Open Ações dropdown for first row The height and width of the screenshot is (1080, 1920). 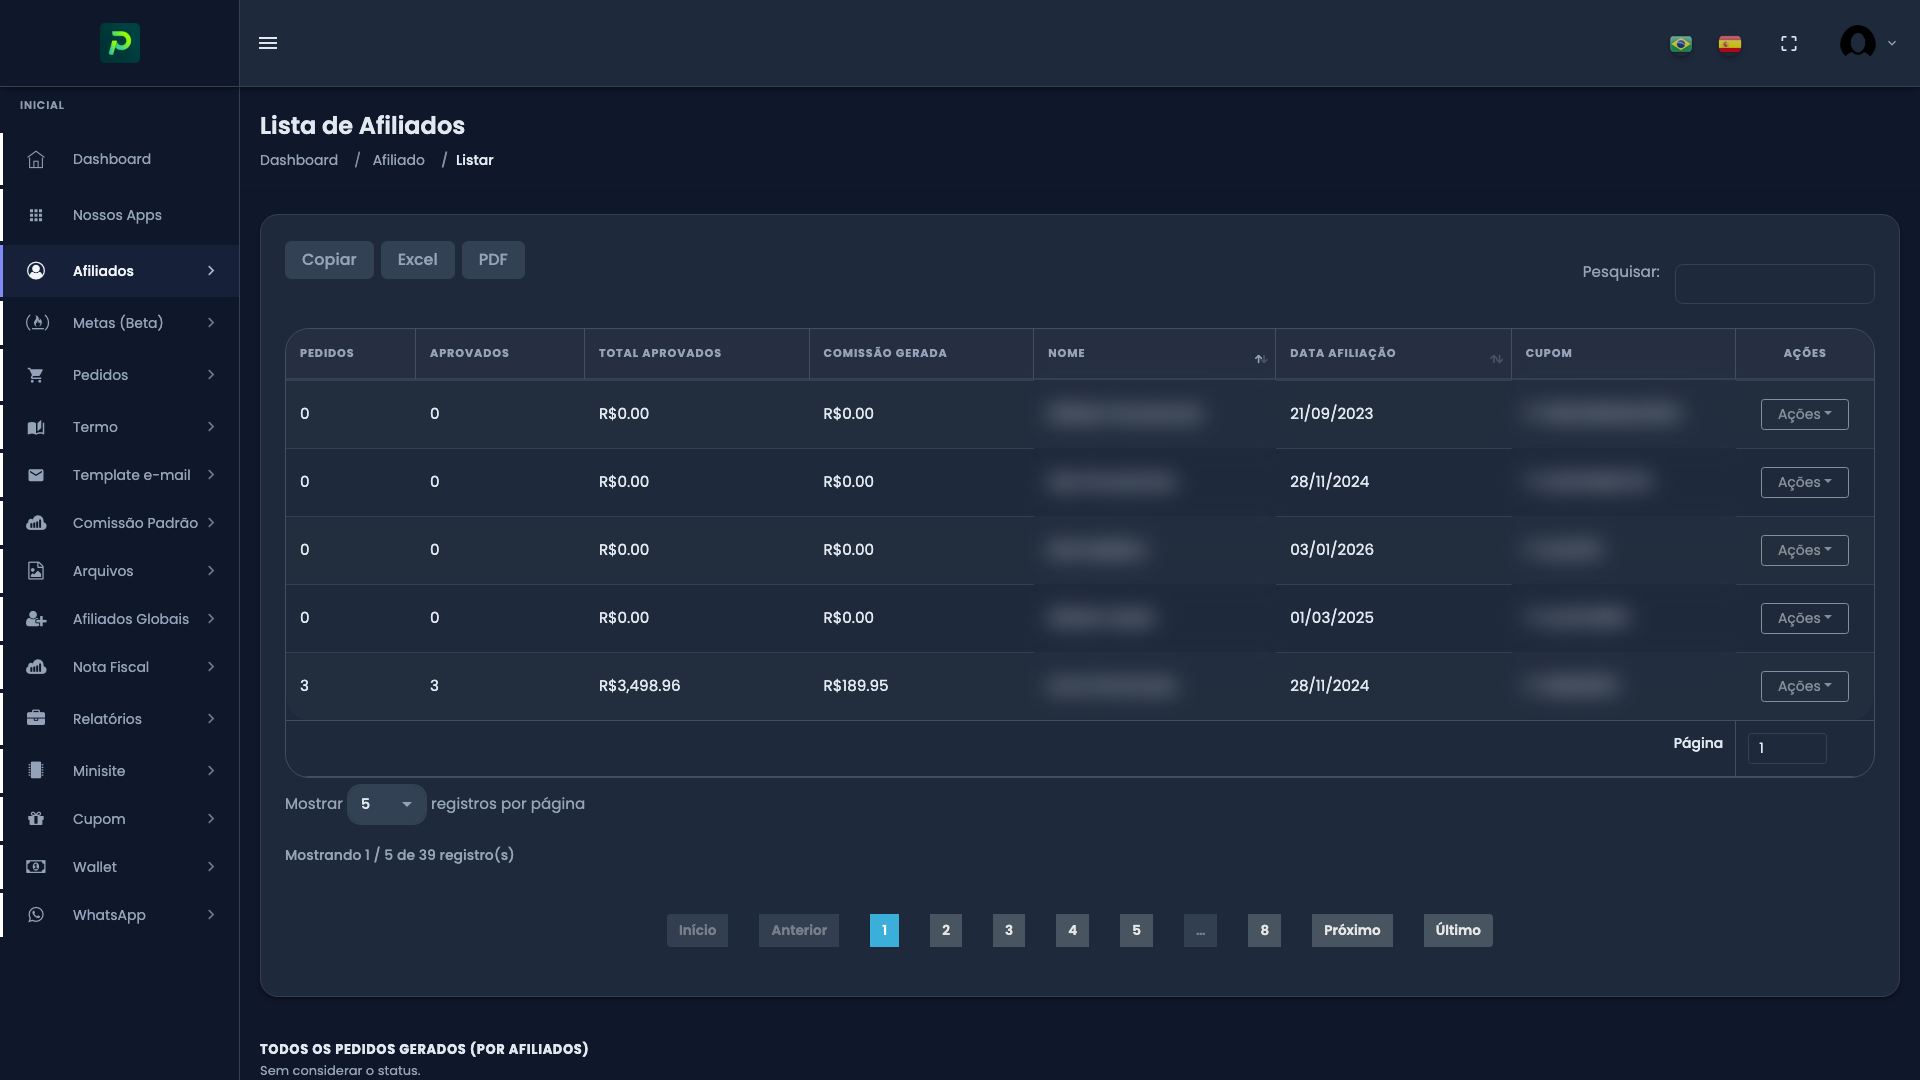(x=1804, y=414)
